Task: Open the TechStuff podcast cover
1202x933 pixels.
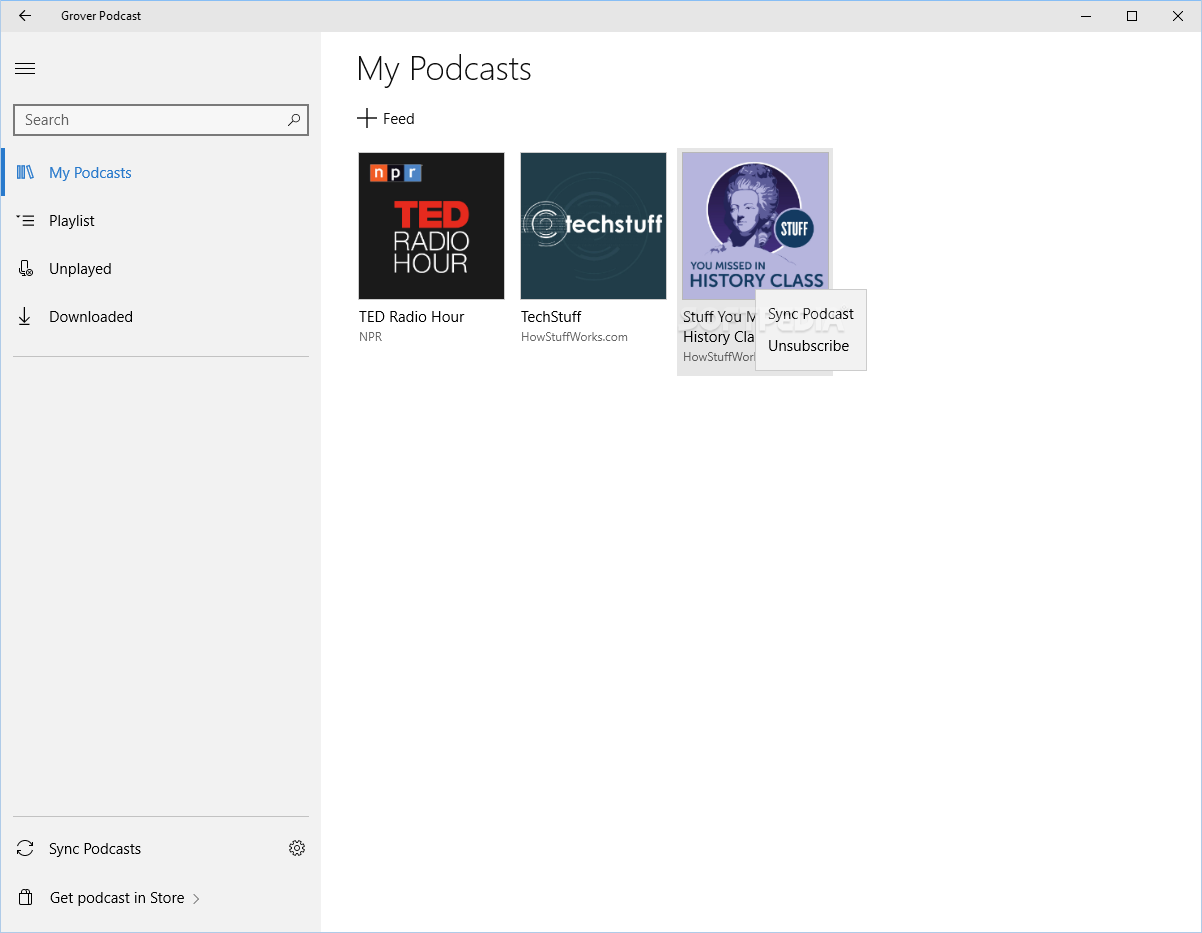Action: (x=593, y=226)
